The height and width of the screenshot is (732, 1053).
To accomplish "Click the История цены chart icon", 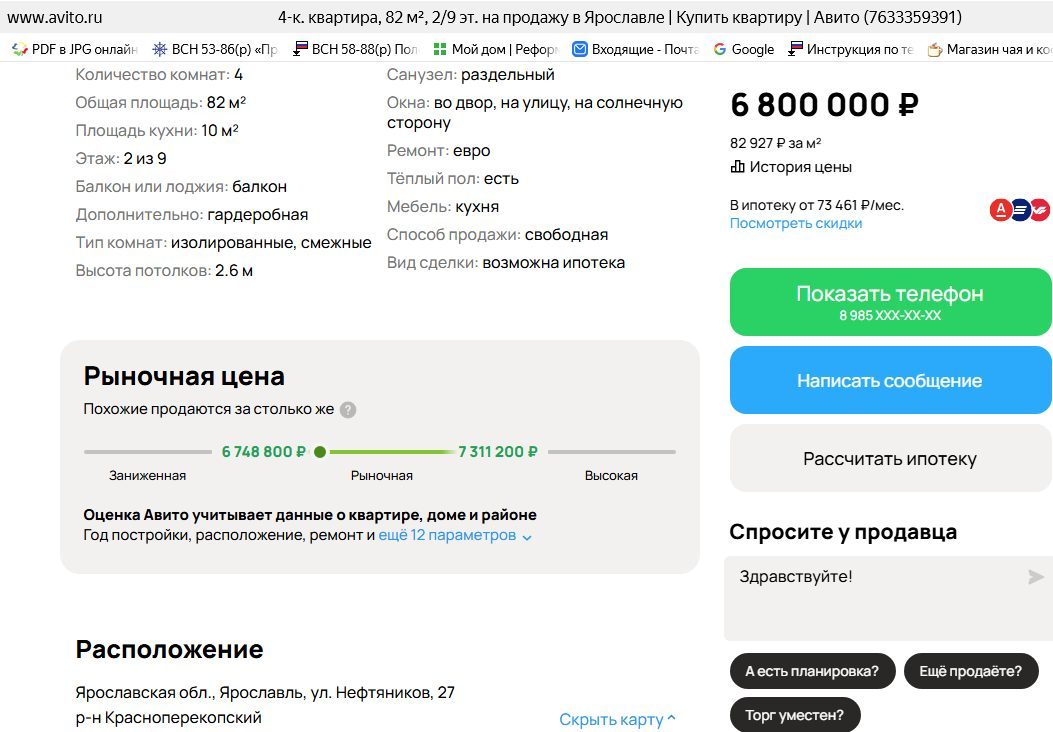I will (x=737, y=167).
